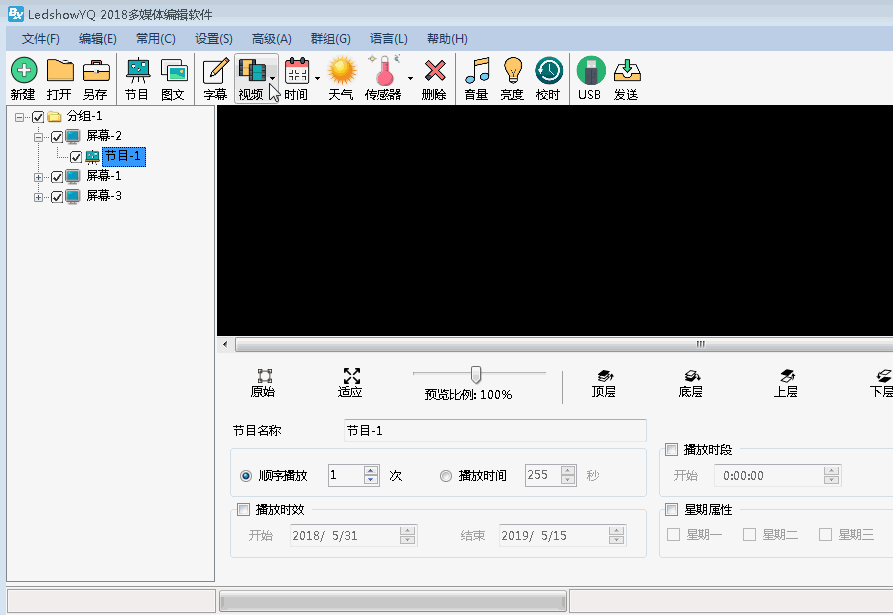893x615 pixels.
Task: Open the 视频 tool dropdown arrow
Action: [270, 78]
